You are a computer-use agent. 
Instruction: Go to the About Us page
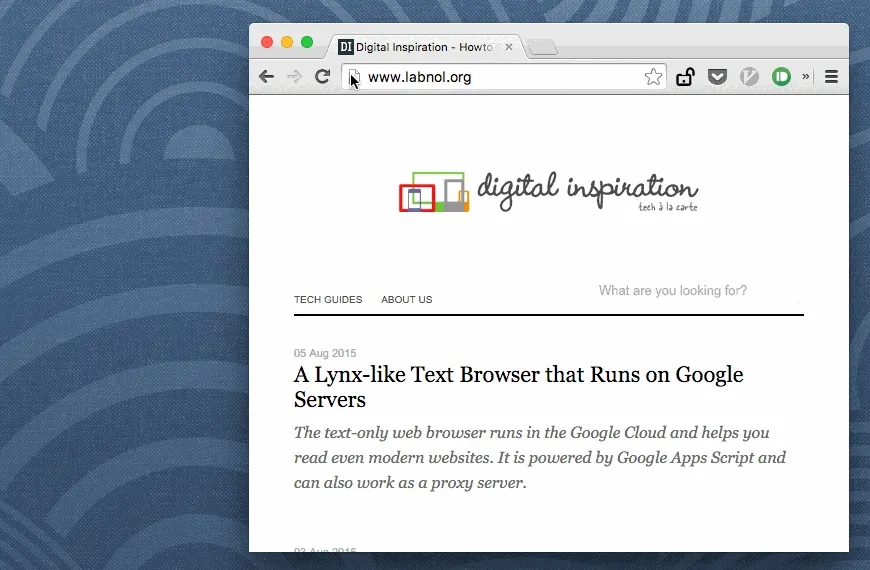(406, 300)
